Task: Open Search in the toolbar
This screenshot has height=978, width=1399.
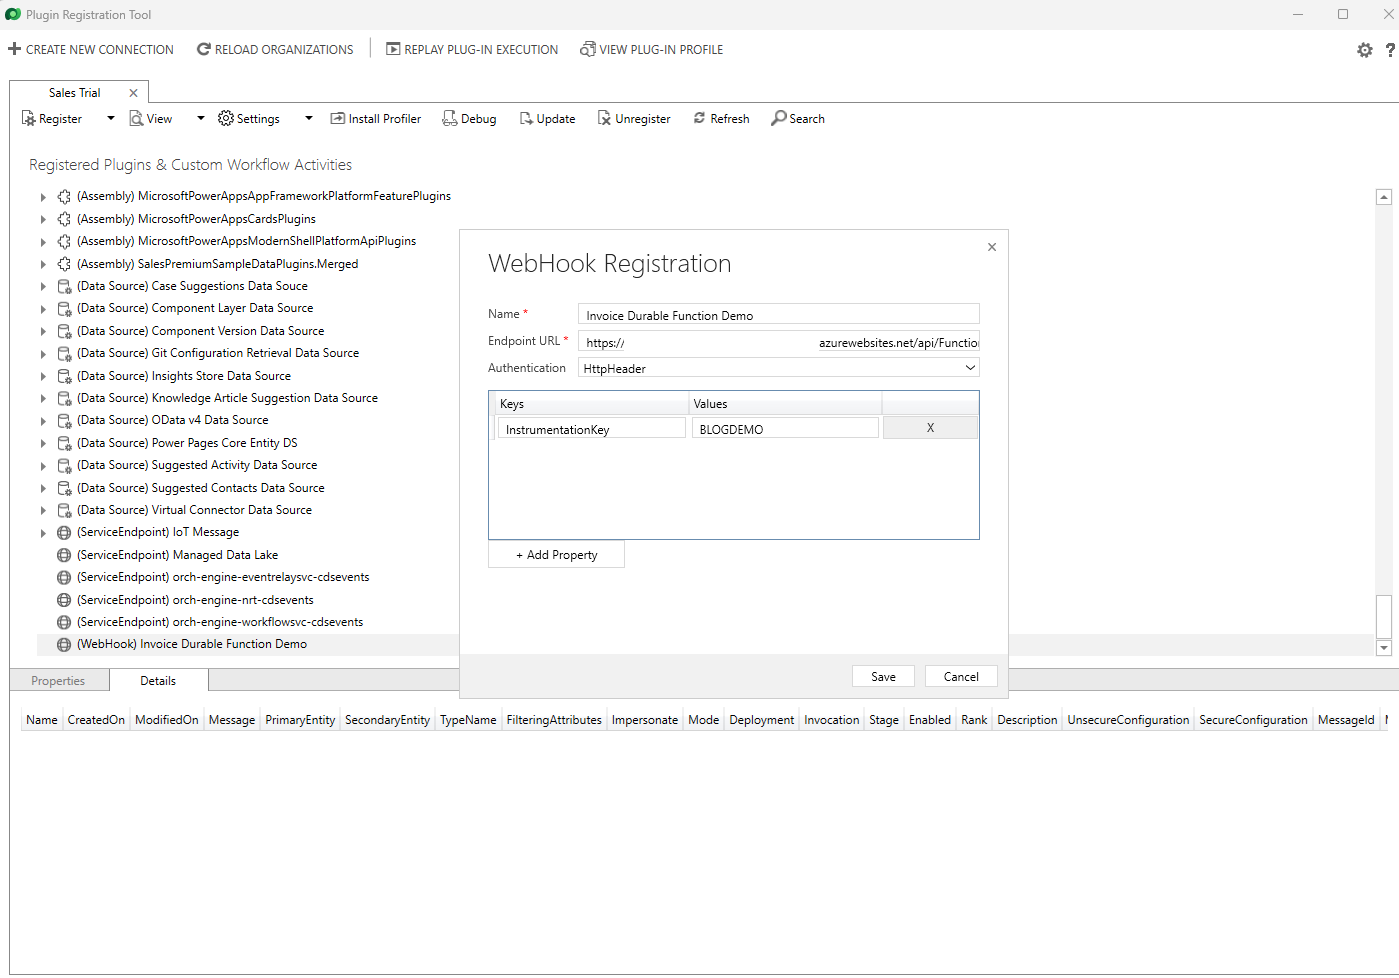Action: (x=798, y=118)
